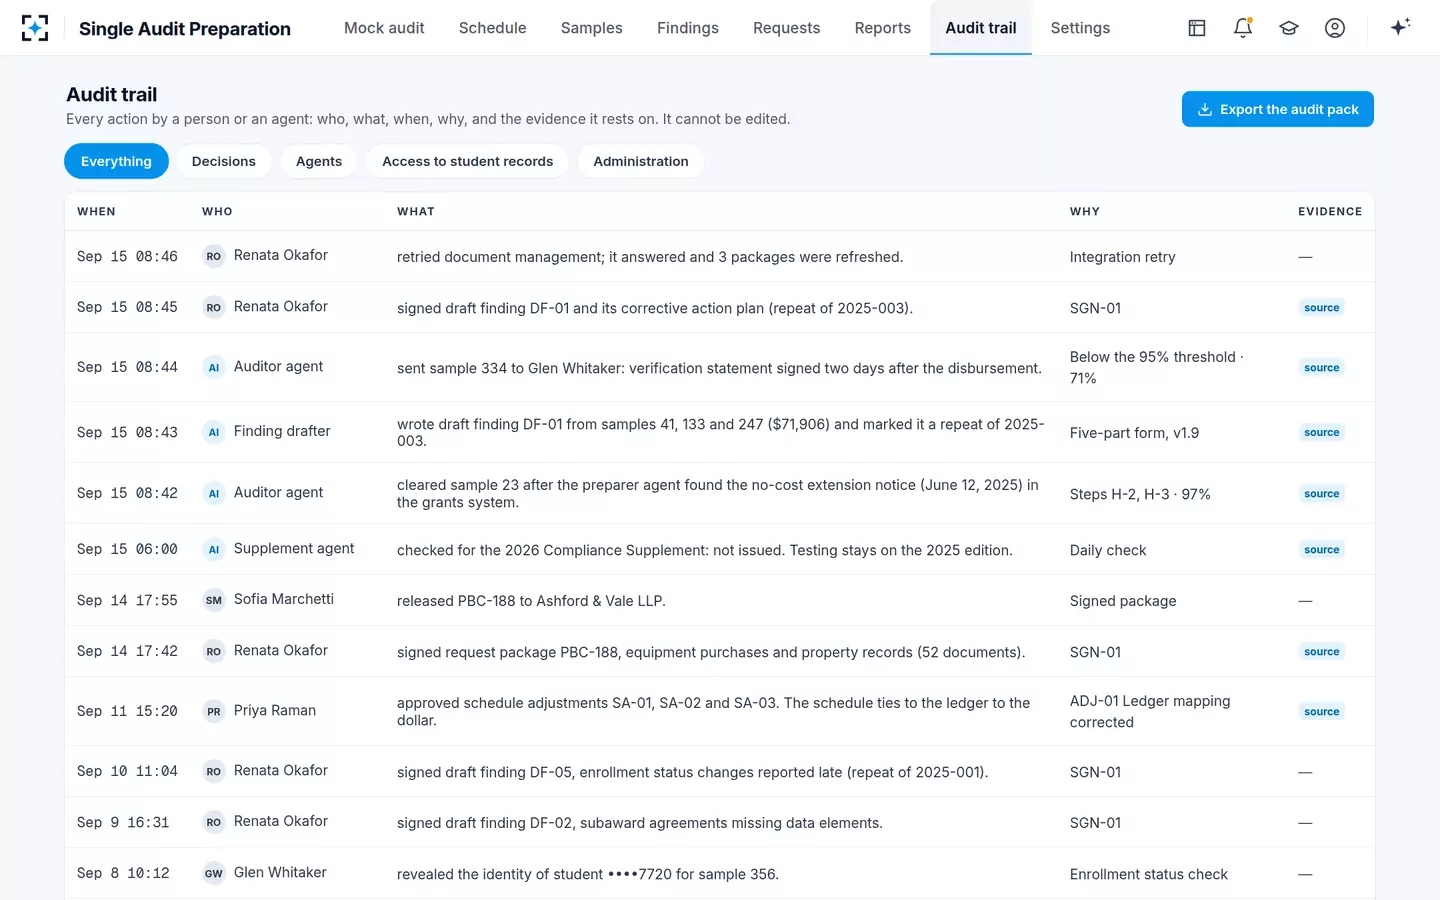Image resolution: width=1440 pixels, height=900 pixels.
Task: Select 'released PBC-188 to Ashford & Vale LLP.'
Action: click(531, 601)
